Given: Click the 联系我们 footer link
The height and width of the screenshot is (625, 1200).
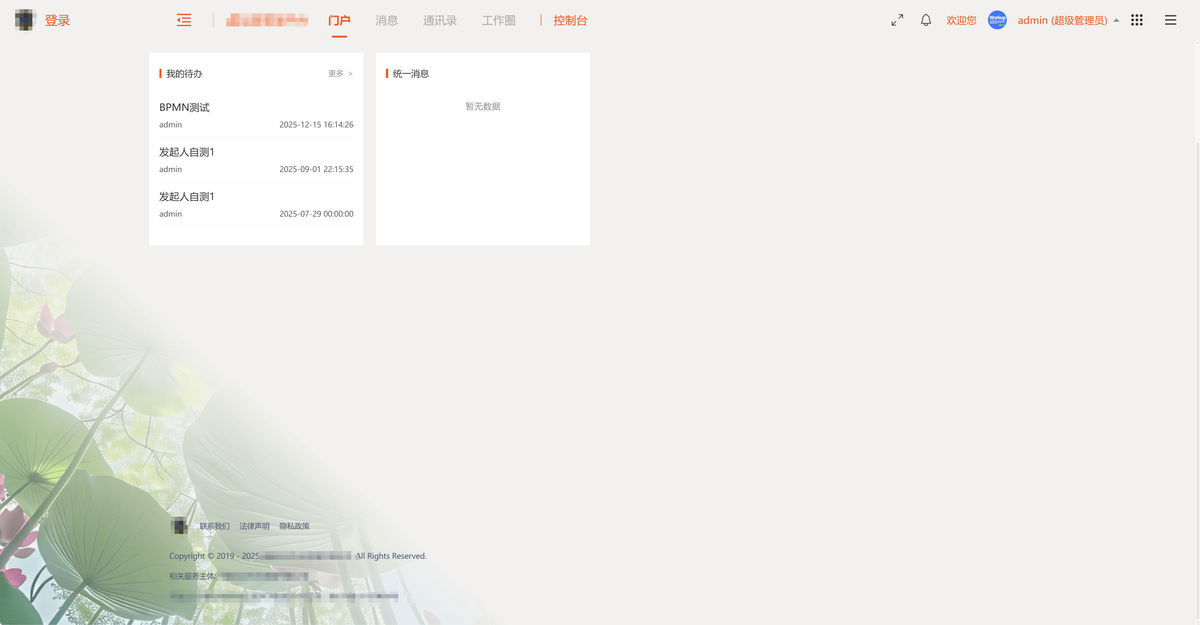Looking at the screenshot, I should tap(214, 526).
